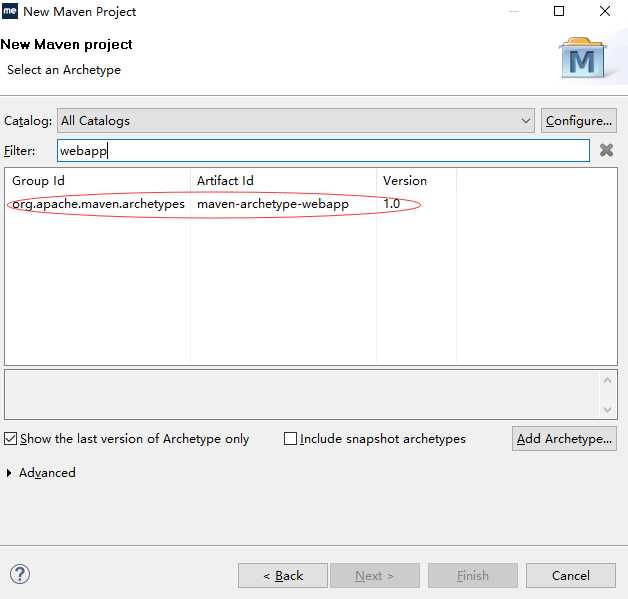Sort by Artifact Id column header
The image size is (628, 599).
pos(283,181)
